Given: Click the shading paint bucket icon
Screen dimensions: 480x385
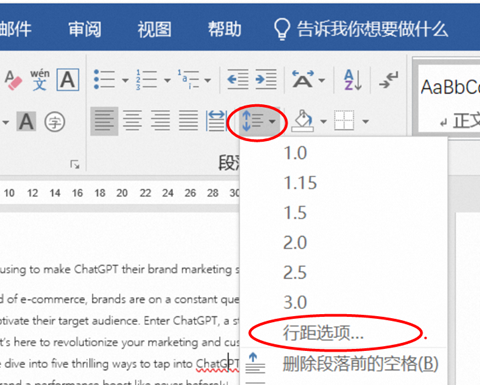Looking at the screenshot, I should [x=303, y=121].
